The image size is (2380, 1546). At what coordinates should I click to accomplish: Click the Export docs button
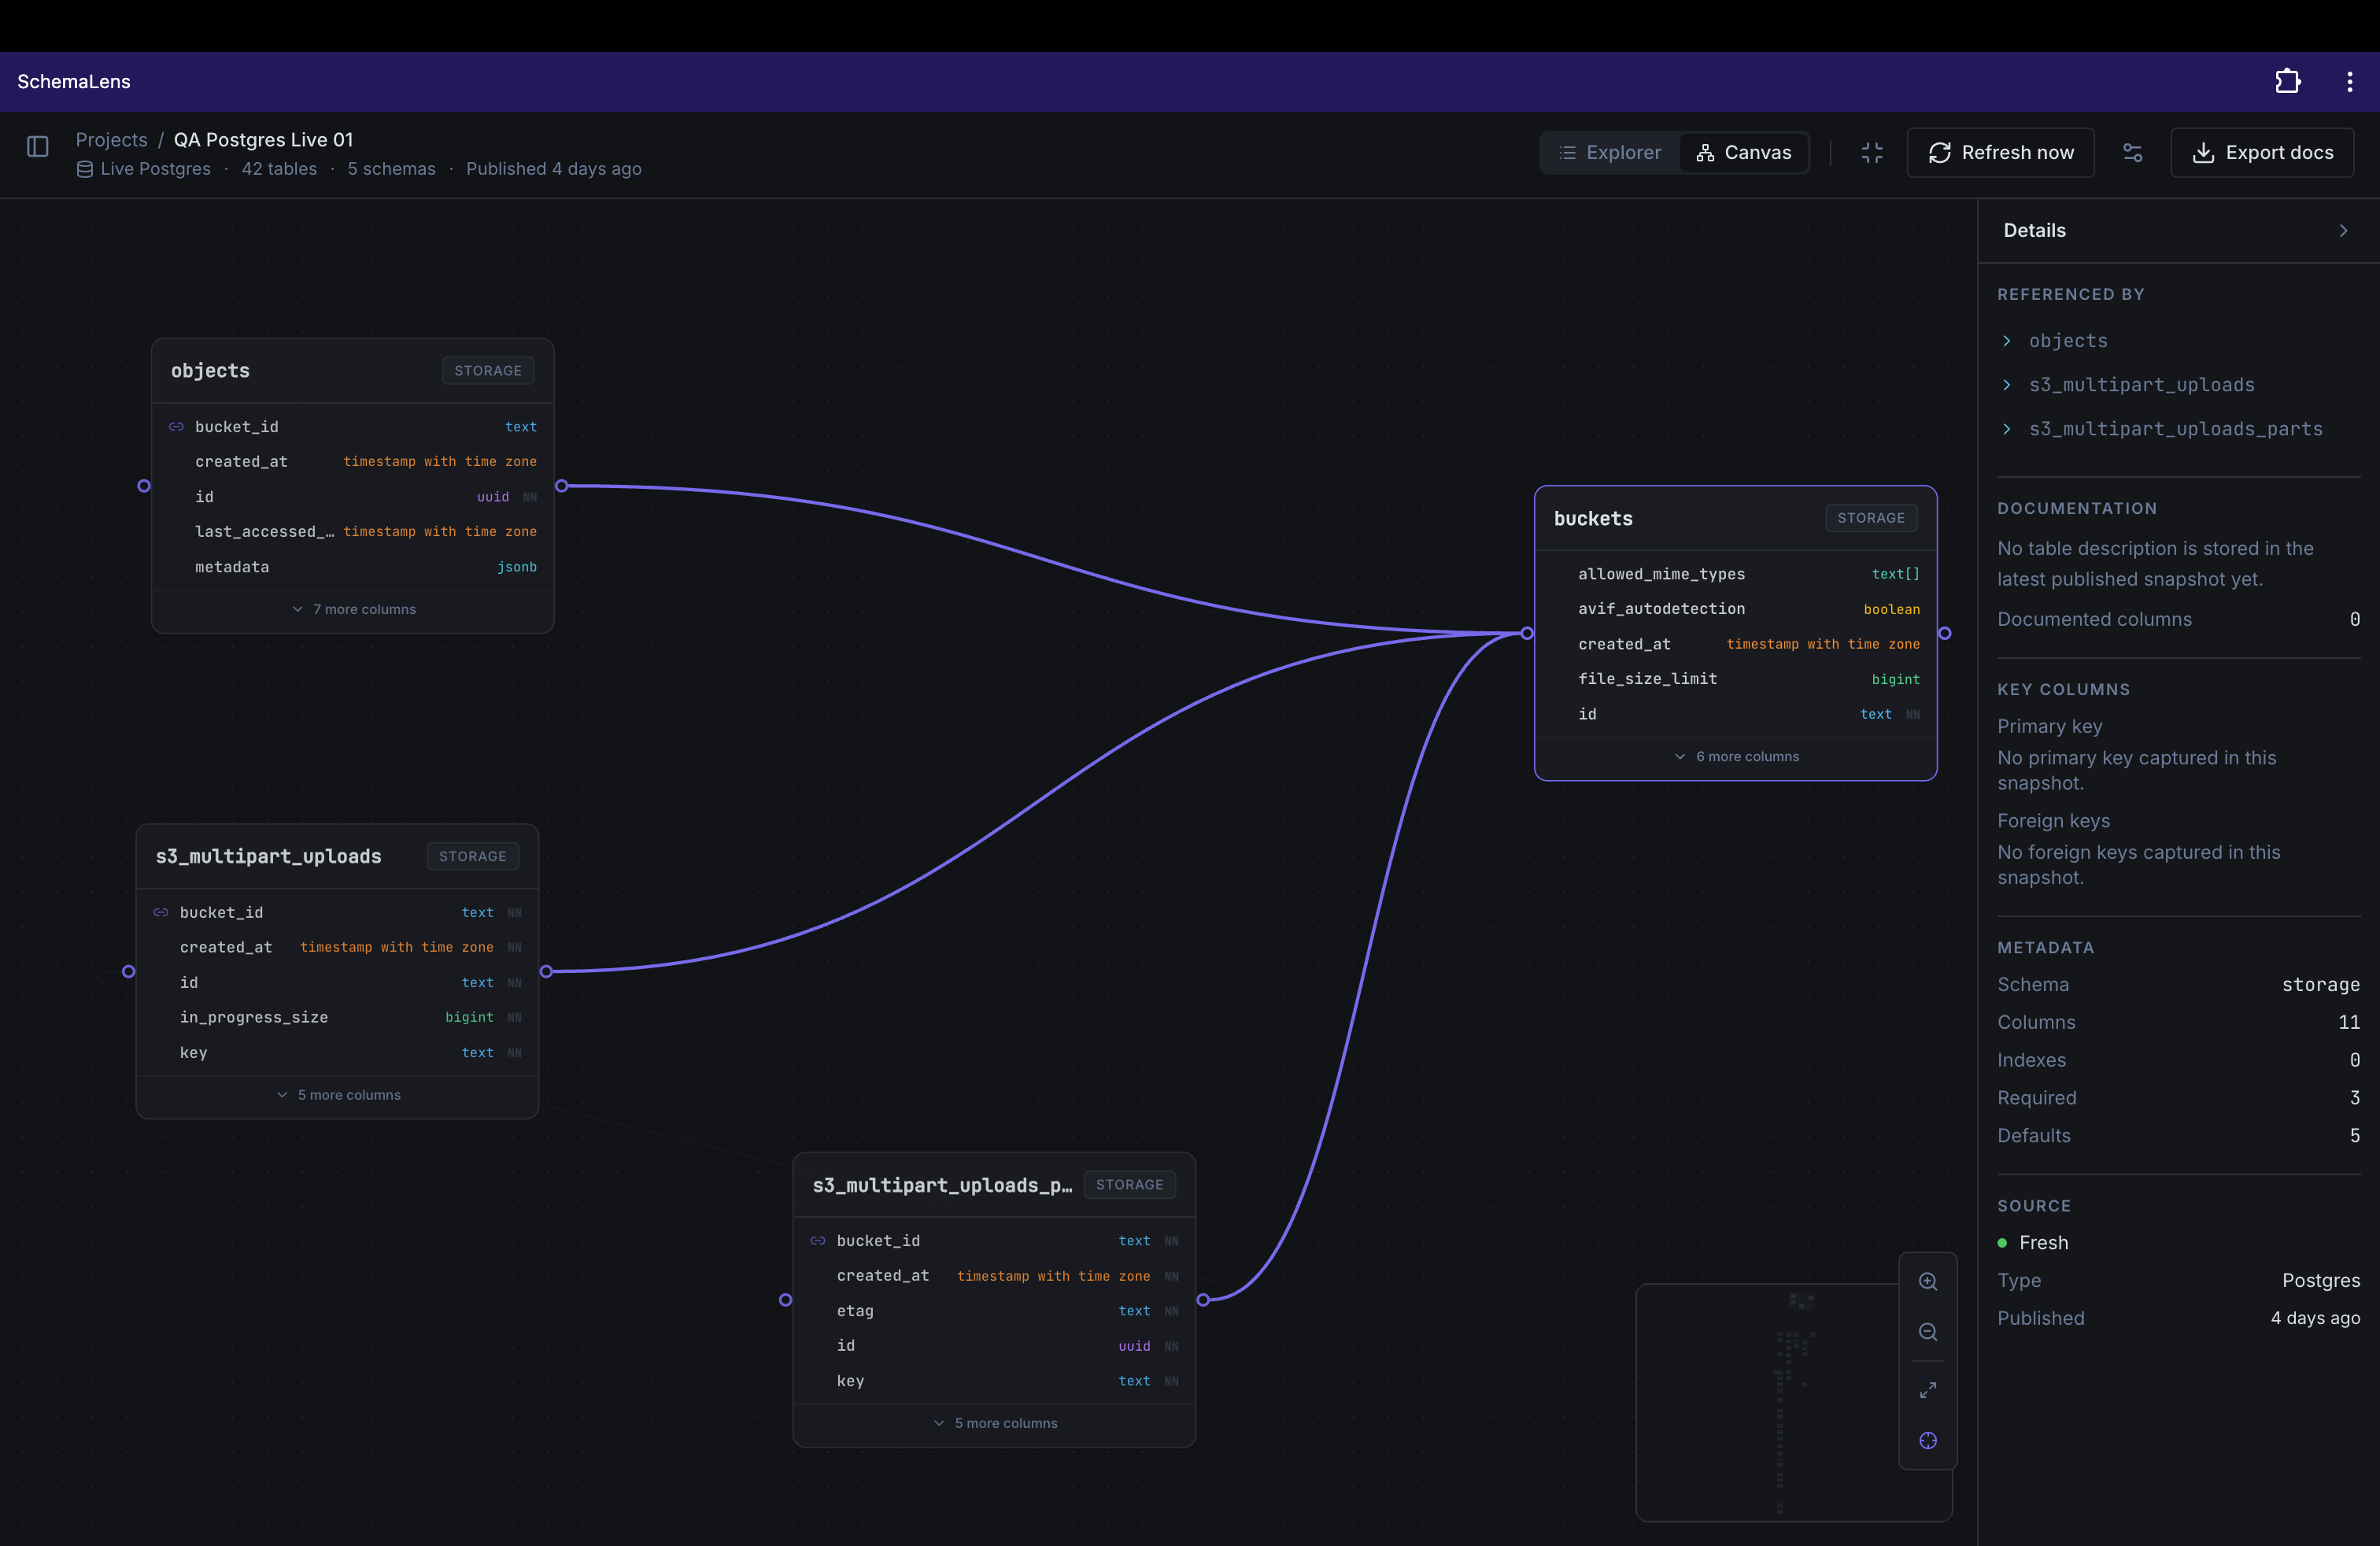pos(2261,152)
